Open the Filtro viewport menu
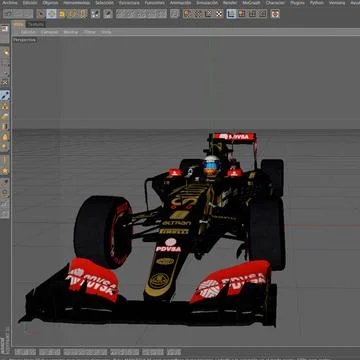 coord(89,32)
